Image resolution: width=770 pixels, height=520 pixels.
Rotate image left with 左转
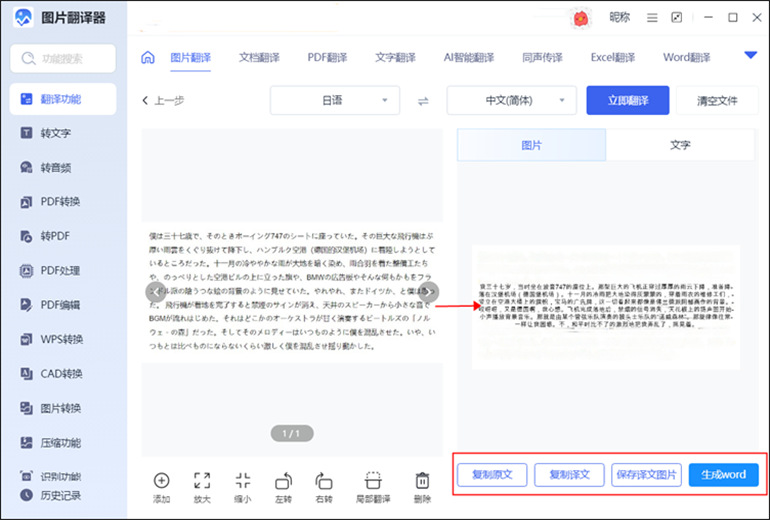[283, 481]
